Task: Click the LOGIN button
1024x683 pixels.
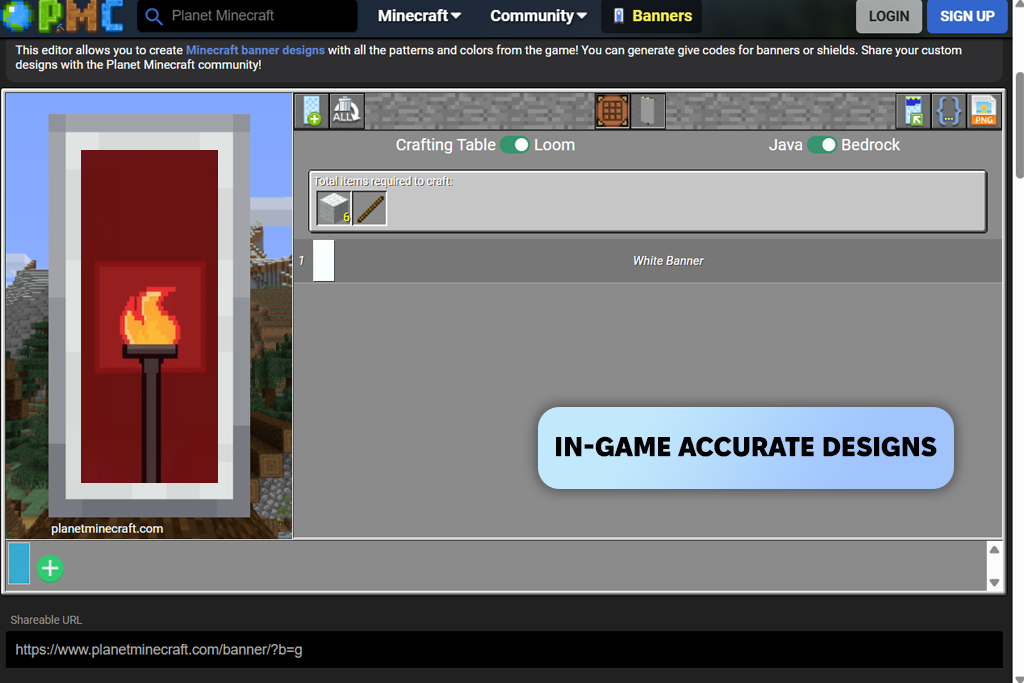Action: pos(889,16)
